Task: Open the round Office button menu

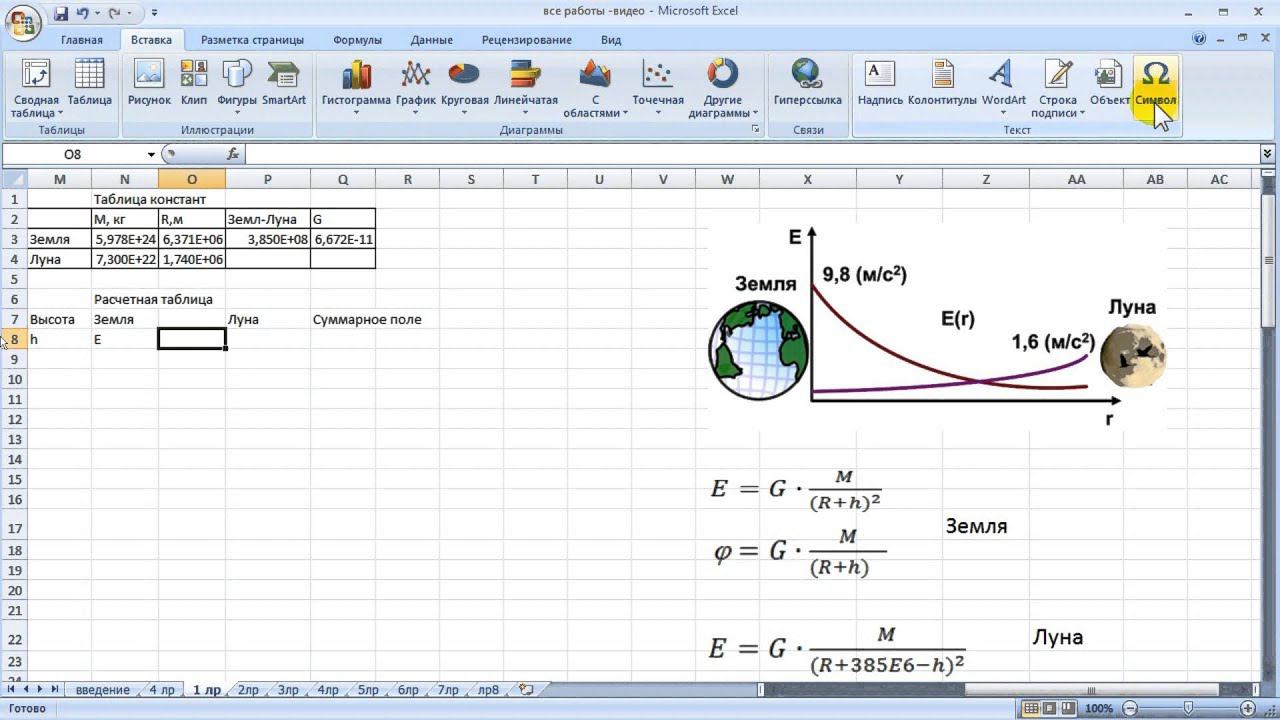Action: point(23,20)
